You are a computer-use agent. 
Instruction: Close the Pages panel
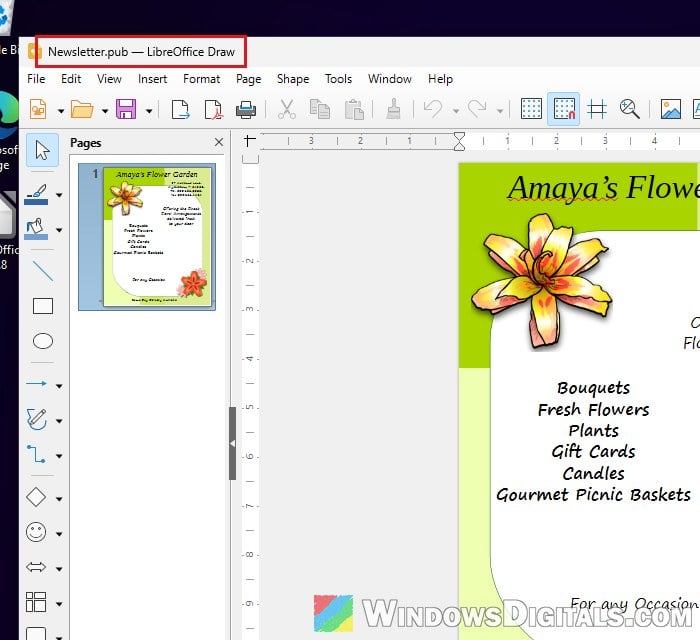(x=219, y=142)
